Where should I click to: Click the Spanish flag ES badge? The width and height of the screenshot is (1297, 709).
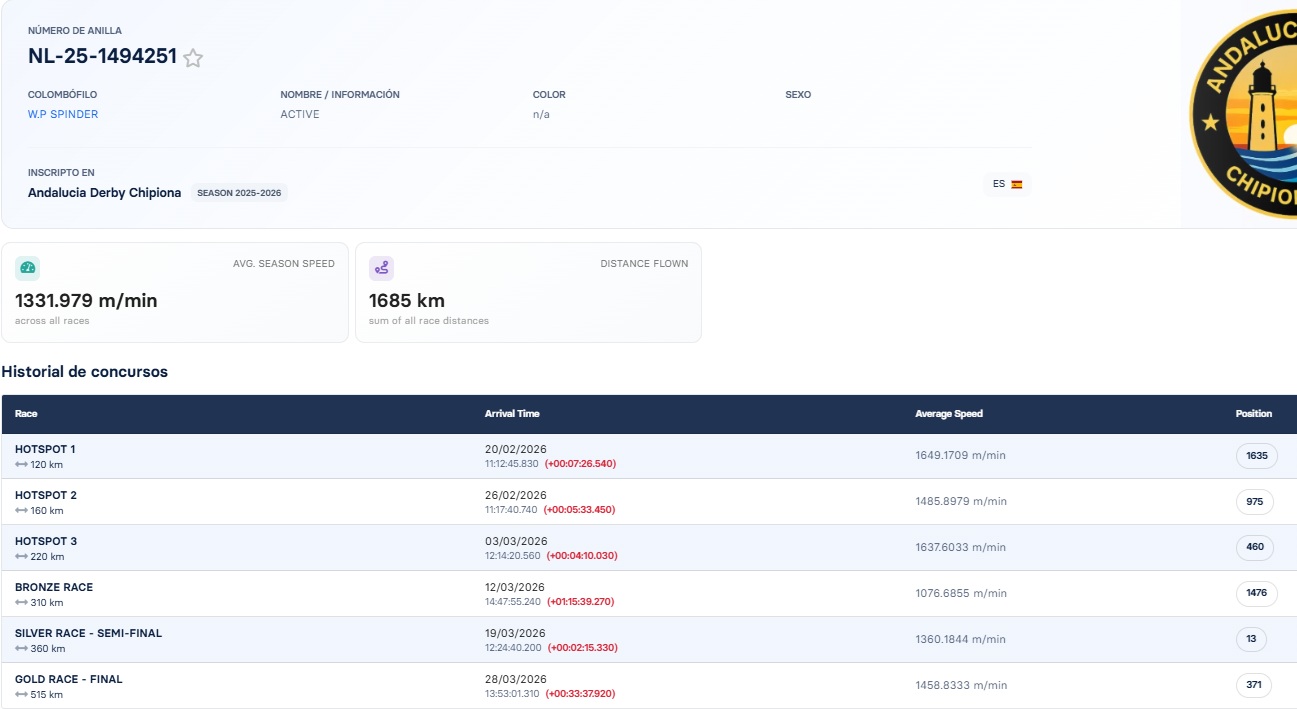1007,184
